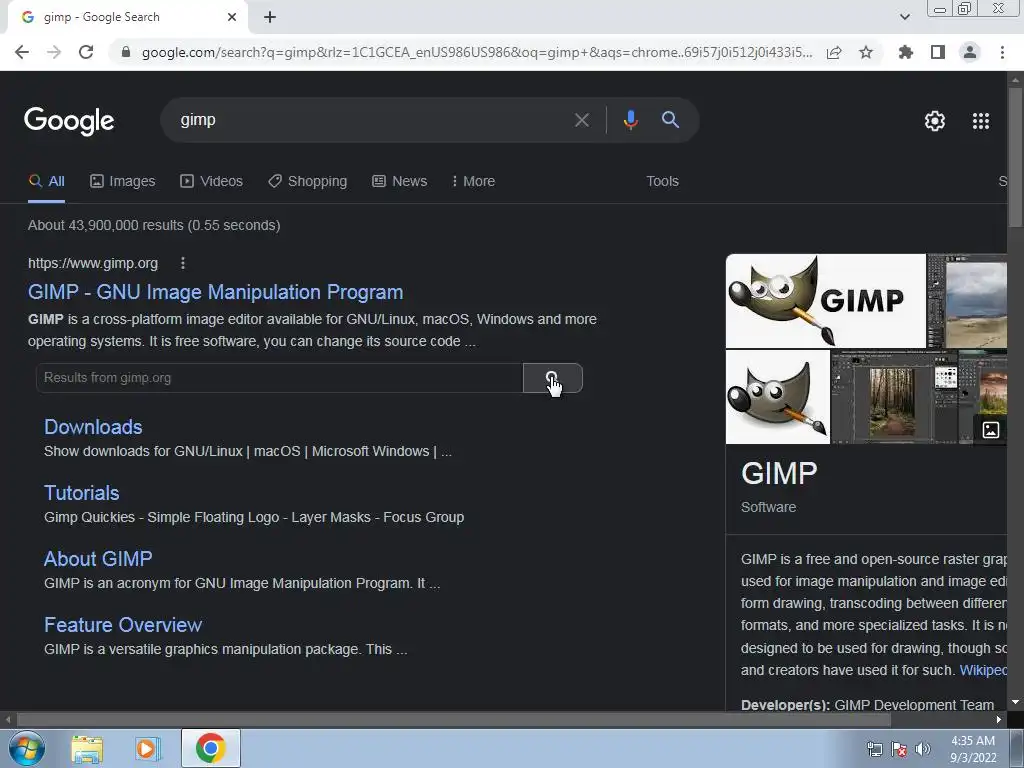Submit the search with the magnifier icon
The height and width of the screenshot is (768, 1024).
click(x=670, y=120)
